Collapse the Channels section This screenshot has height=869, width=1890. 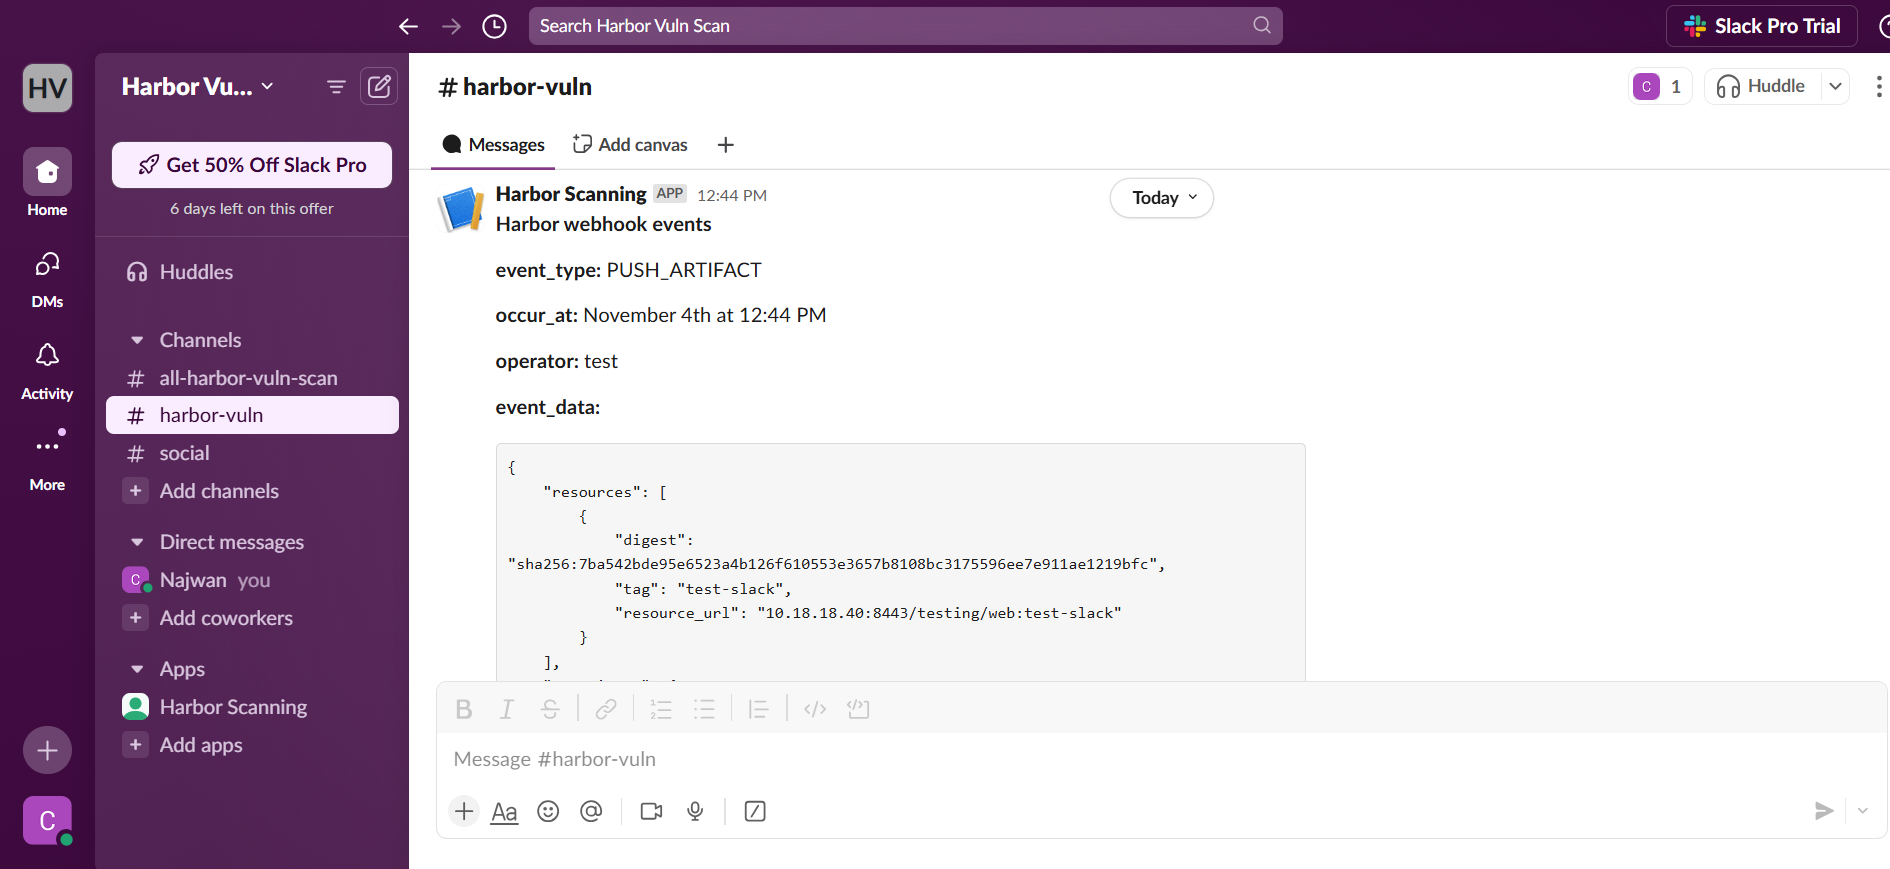pos(138,340)
